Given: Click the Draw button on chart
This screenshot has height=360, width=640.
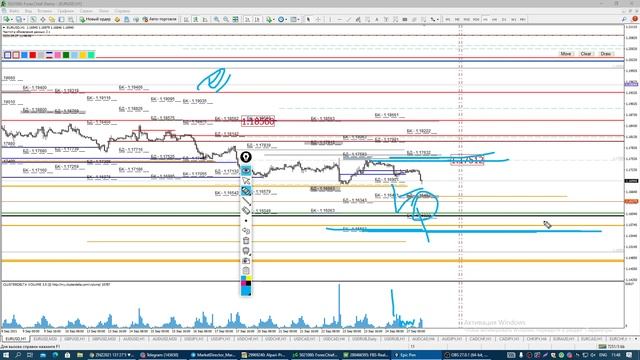Looking at the screenshot, I should tap(606, 53).
